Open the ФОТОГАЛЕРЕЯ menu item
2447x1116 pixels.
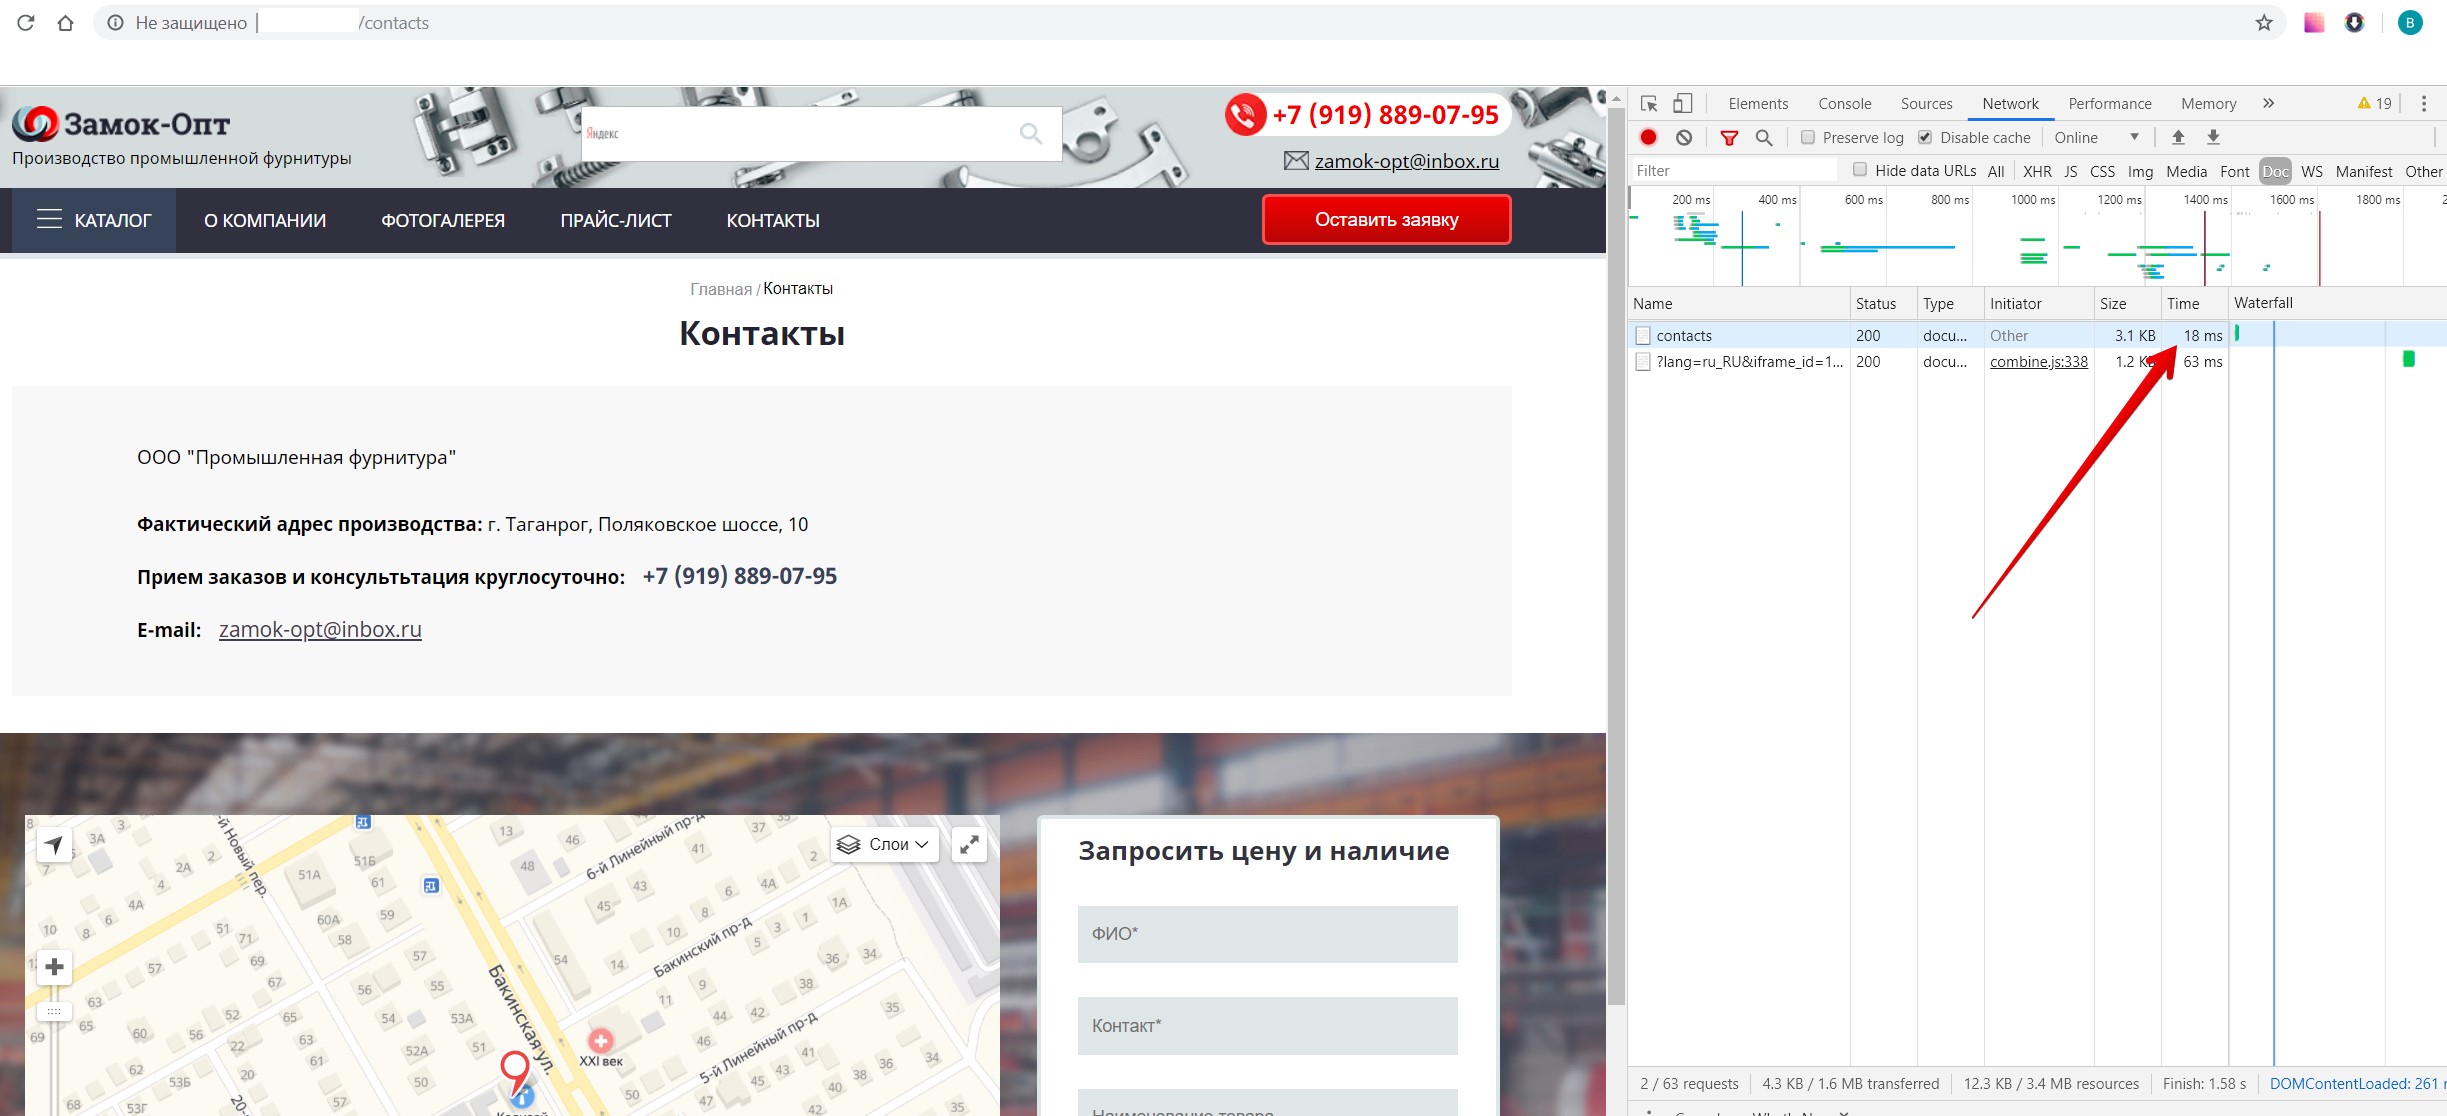click(443, 220)
